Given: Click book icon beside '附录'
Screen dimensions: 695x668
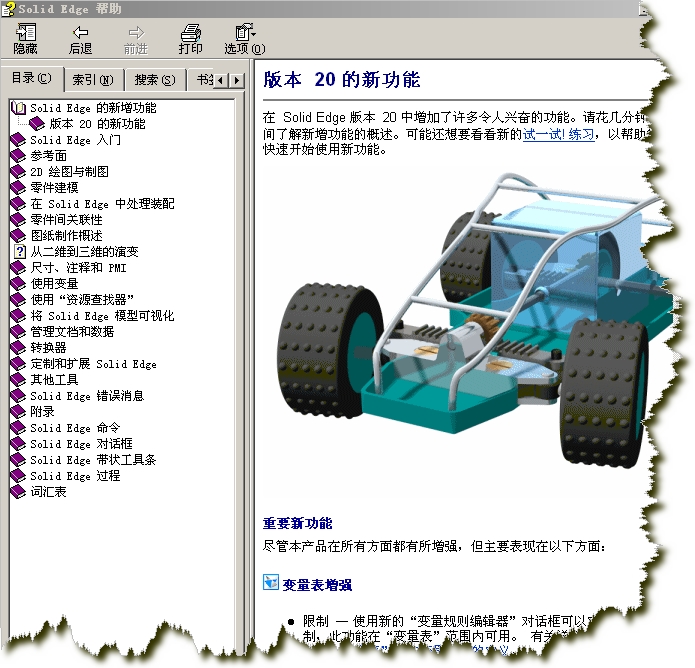Looking at the screenshot, I should [18, 412].
